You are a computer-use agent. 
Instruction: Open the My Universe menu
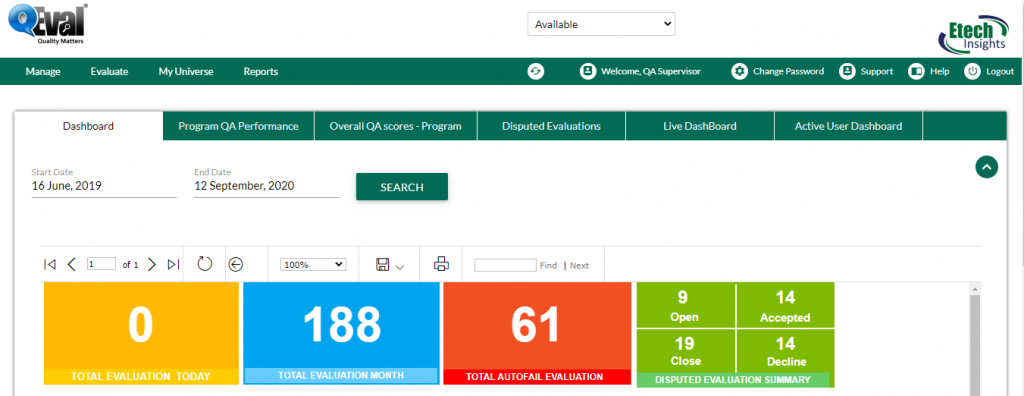(185, 72)
